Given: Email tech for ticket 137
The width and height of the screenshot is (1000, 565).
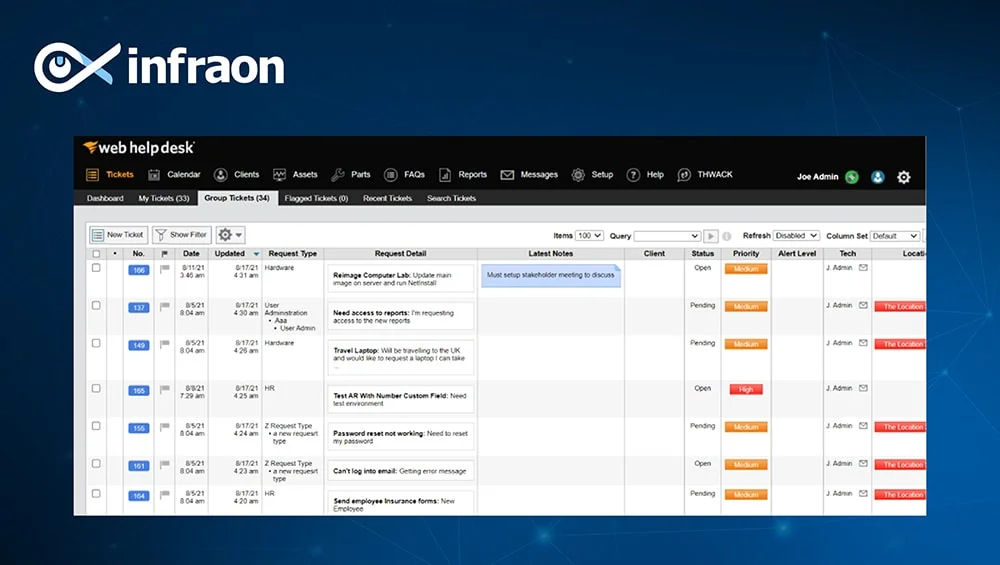Looking at the screenshot, I should 863,305.
